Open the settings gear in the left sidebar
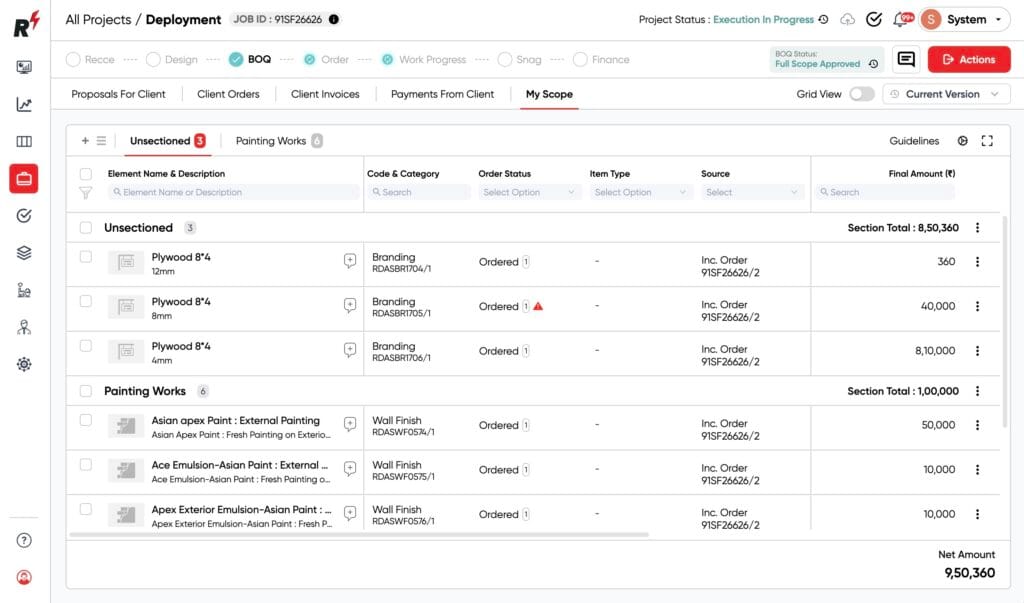Image resolution: width=1024 pixels, height=603 pixels. point(25,364)
